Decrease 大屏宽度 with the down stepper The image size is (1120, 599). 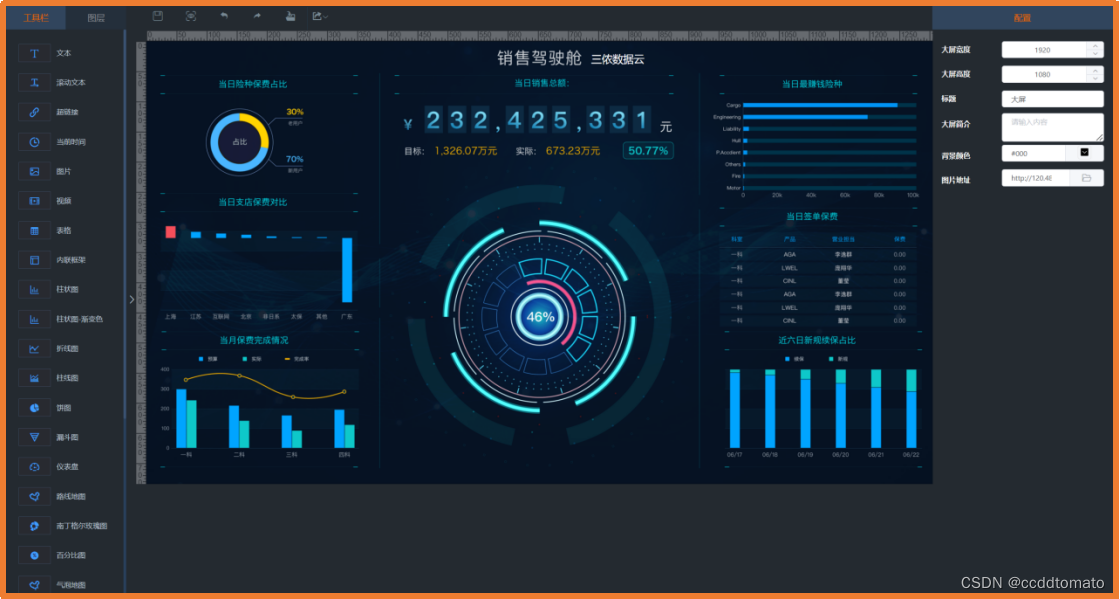click(1096, 54)
